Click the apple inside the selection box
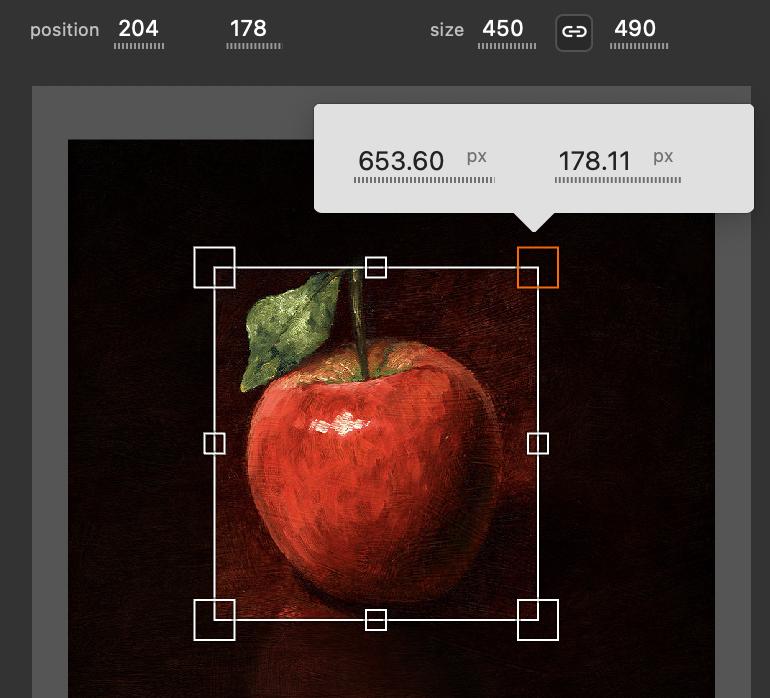 (x=373, y=472)
